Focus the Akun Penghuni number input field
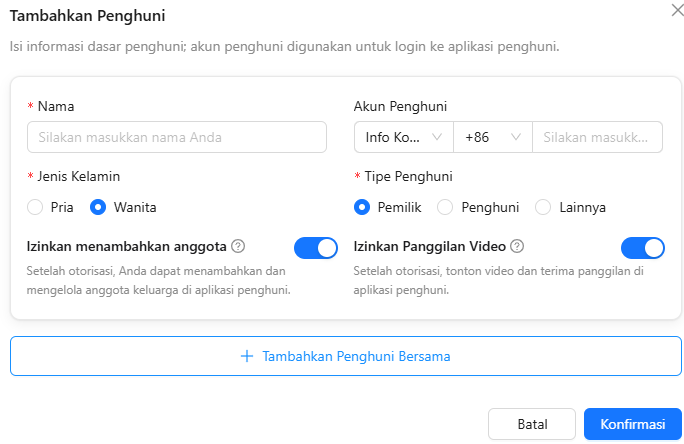The height and width of the screenshot is (444, 684). coord(597,137)
